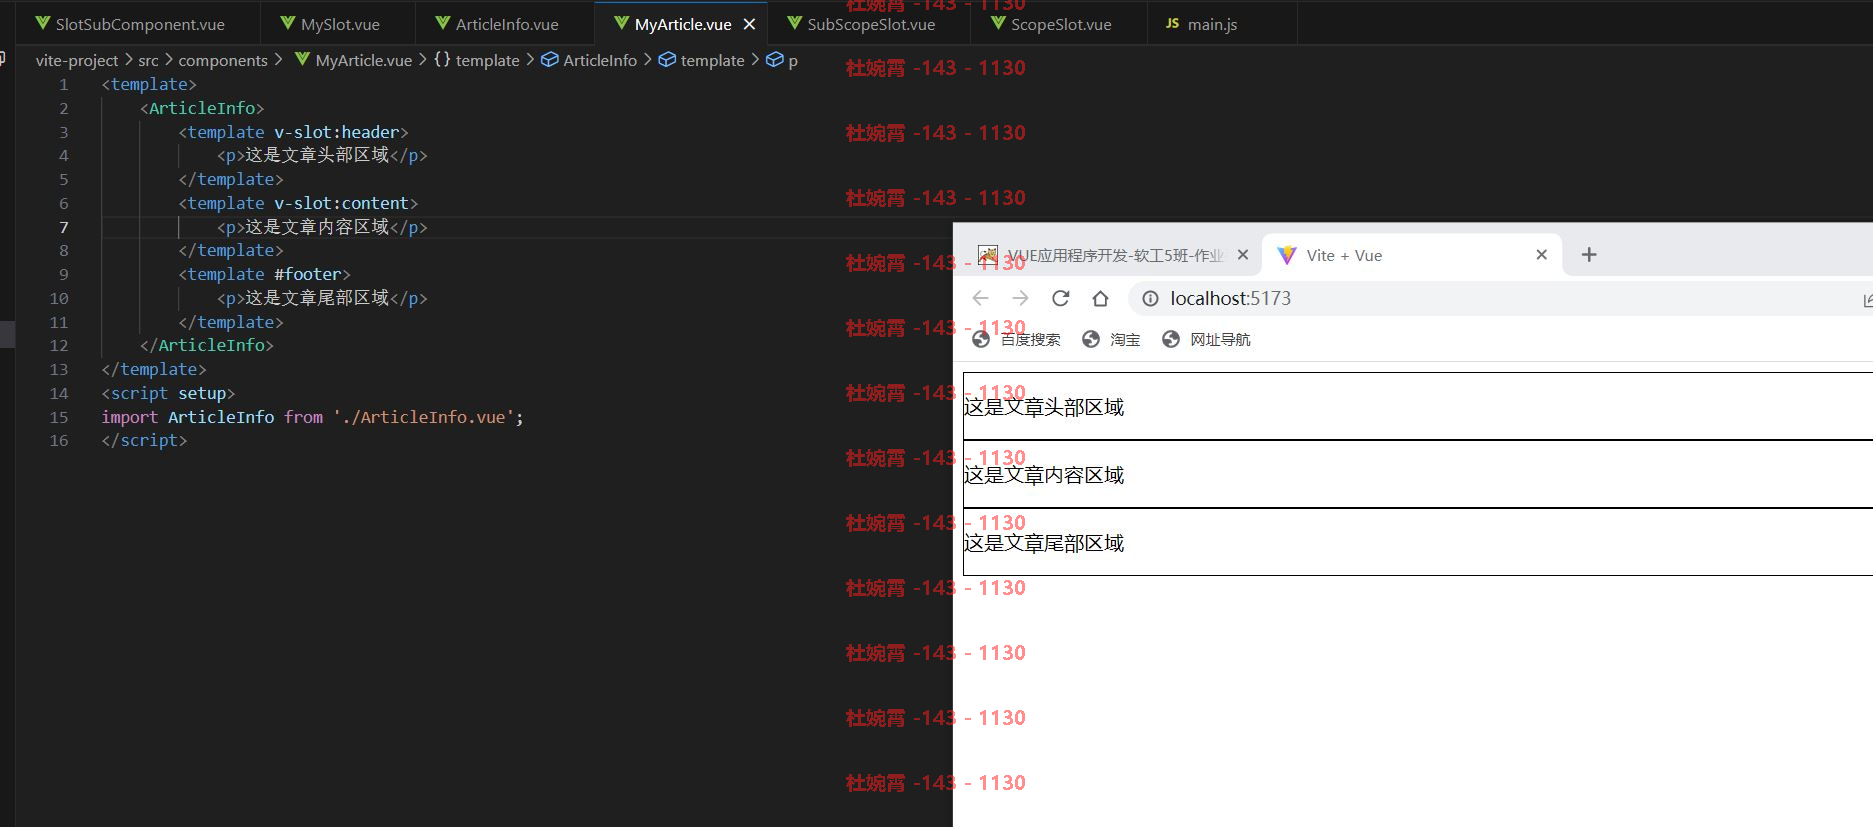
Task: Click JS file icon on main.js tab
Action: [1172, 23]
